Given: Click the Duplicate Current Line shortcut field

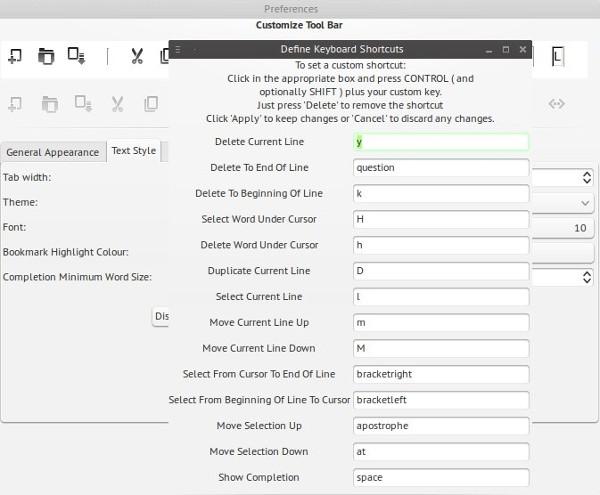Looking at the screenshot, I should pos(441,271).
